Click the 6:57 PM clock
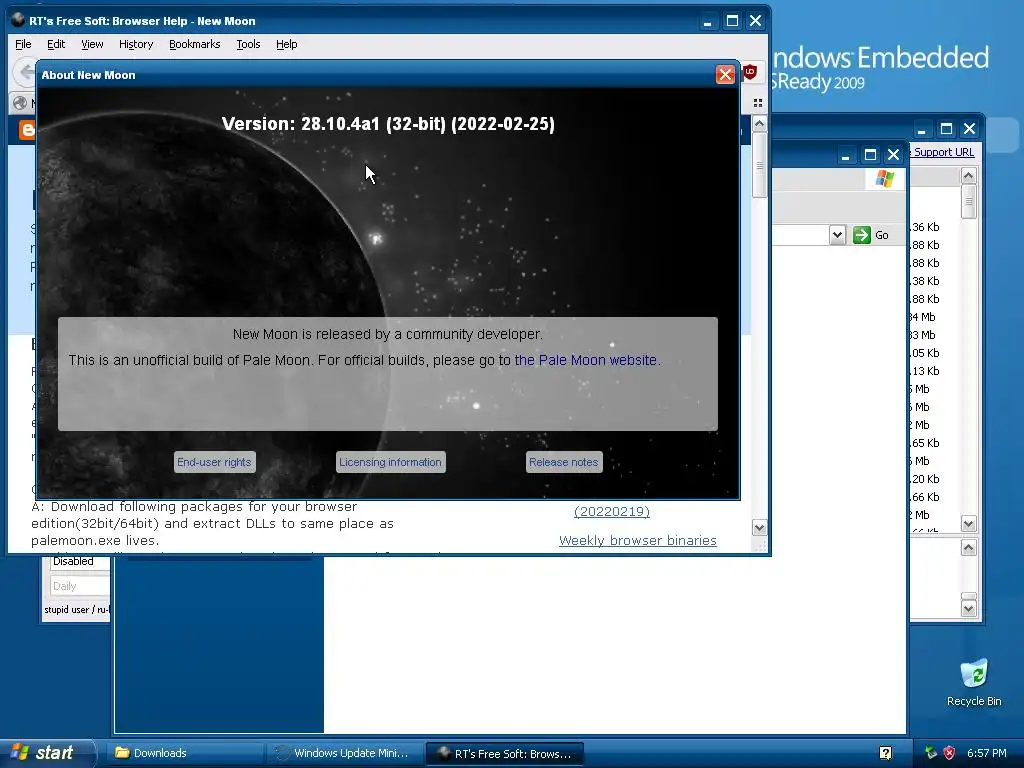Screen dimensions: 1024x768 (x=987, y=753)
